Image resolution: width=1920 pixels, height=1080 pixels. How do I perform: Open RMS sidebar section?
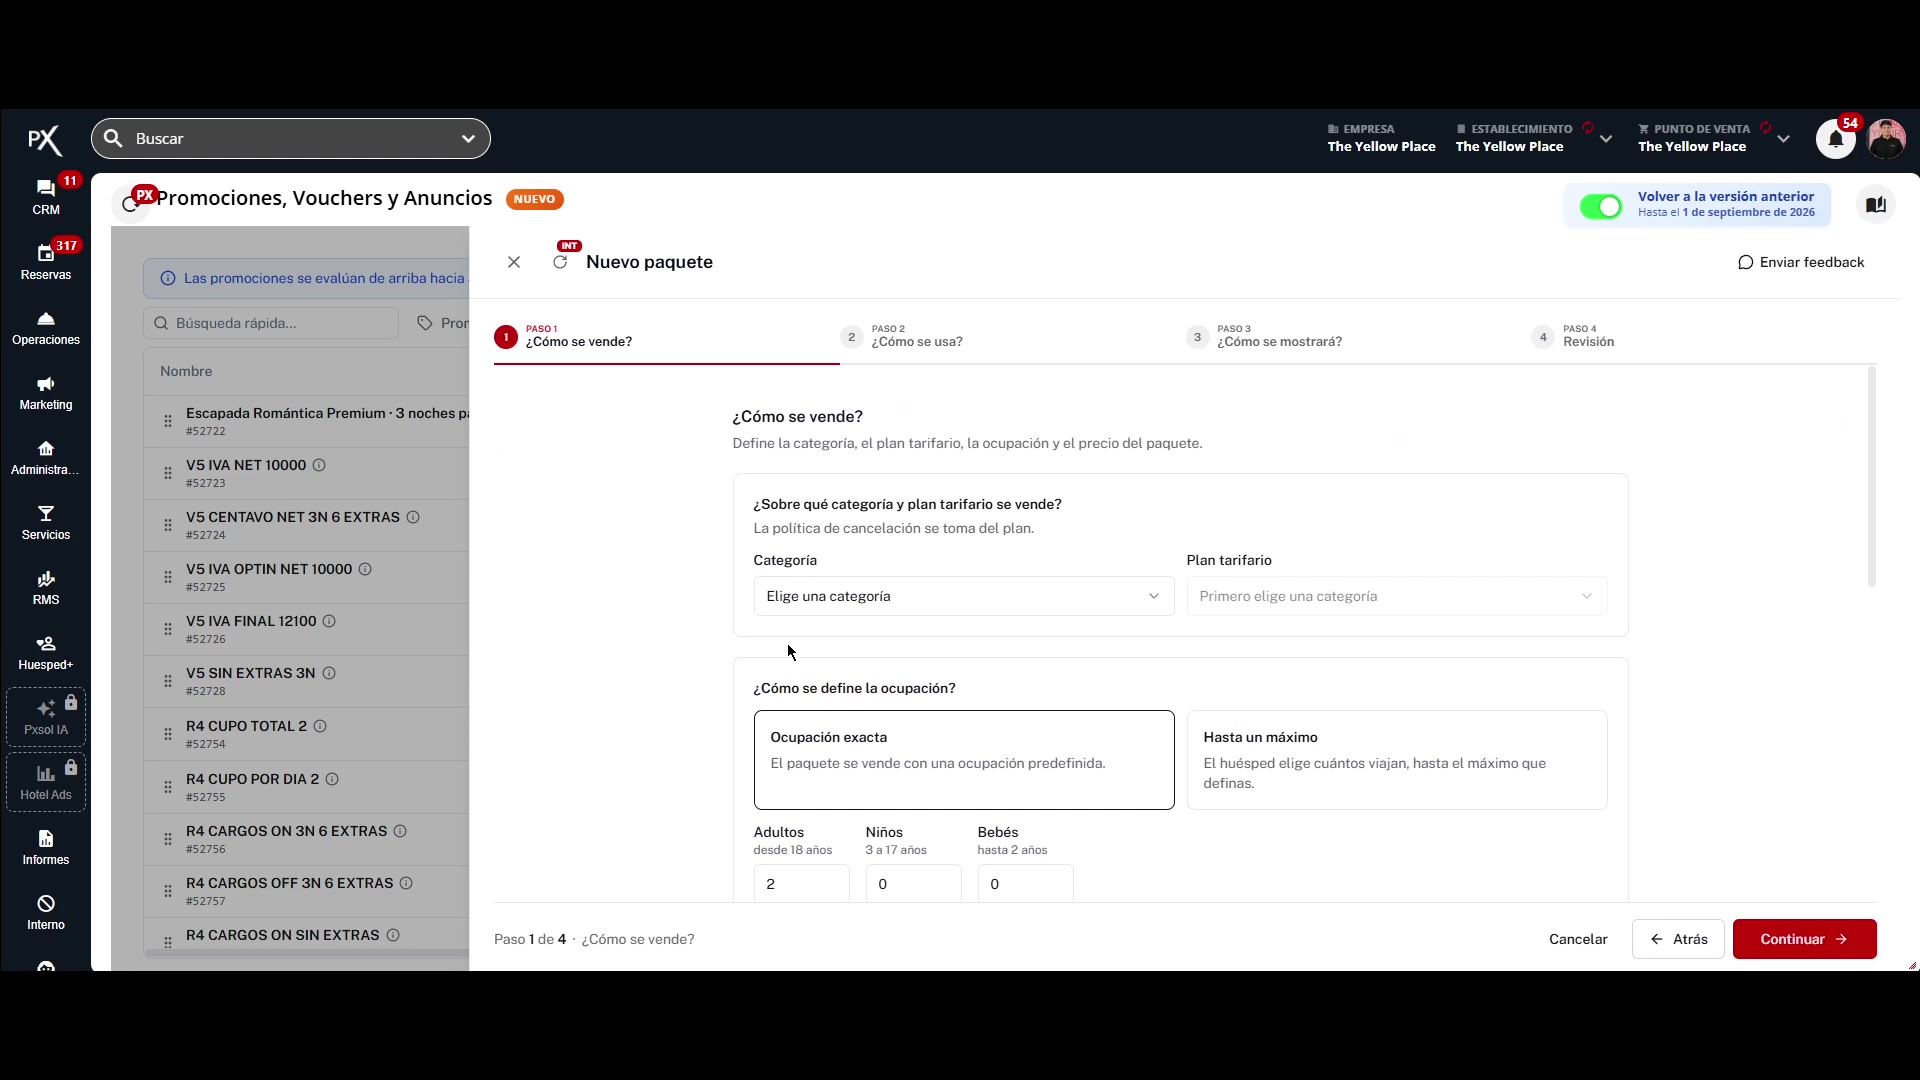point(46,587)
